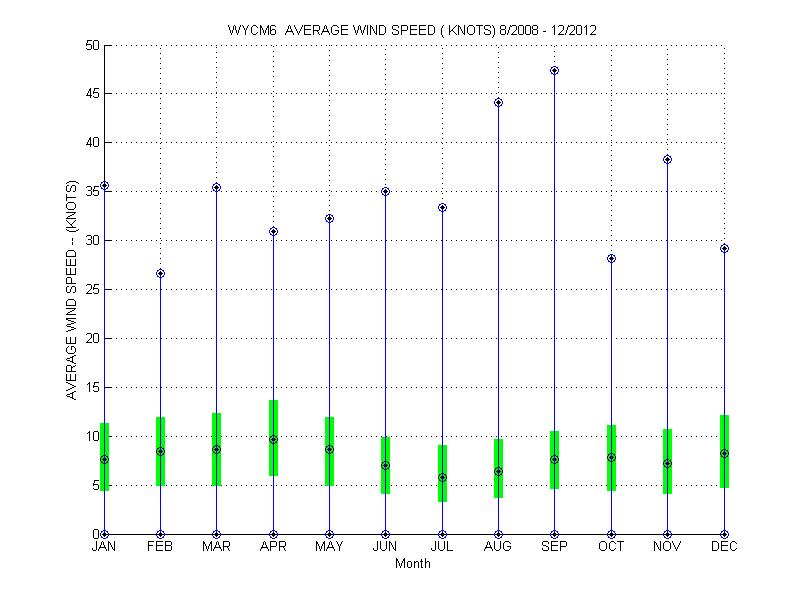Viewport: 800px width, 600px height.
Task: Click the MAR maximum marker near 35 knots
Action: (216, 188)
